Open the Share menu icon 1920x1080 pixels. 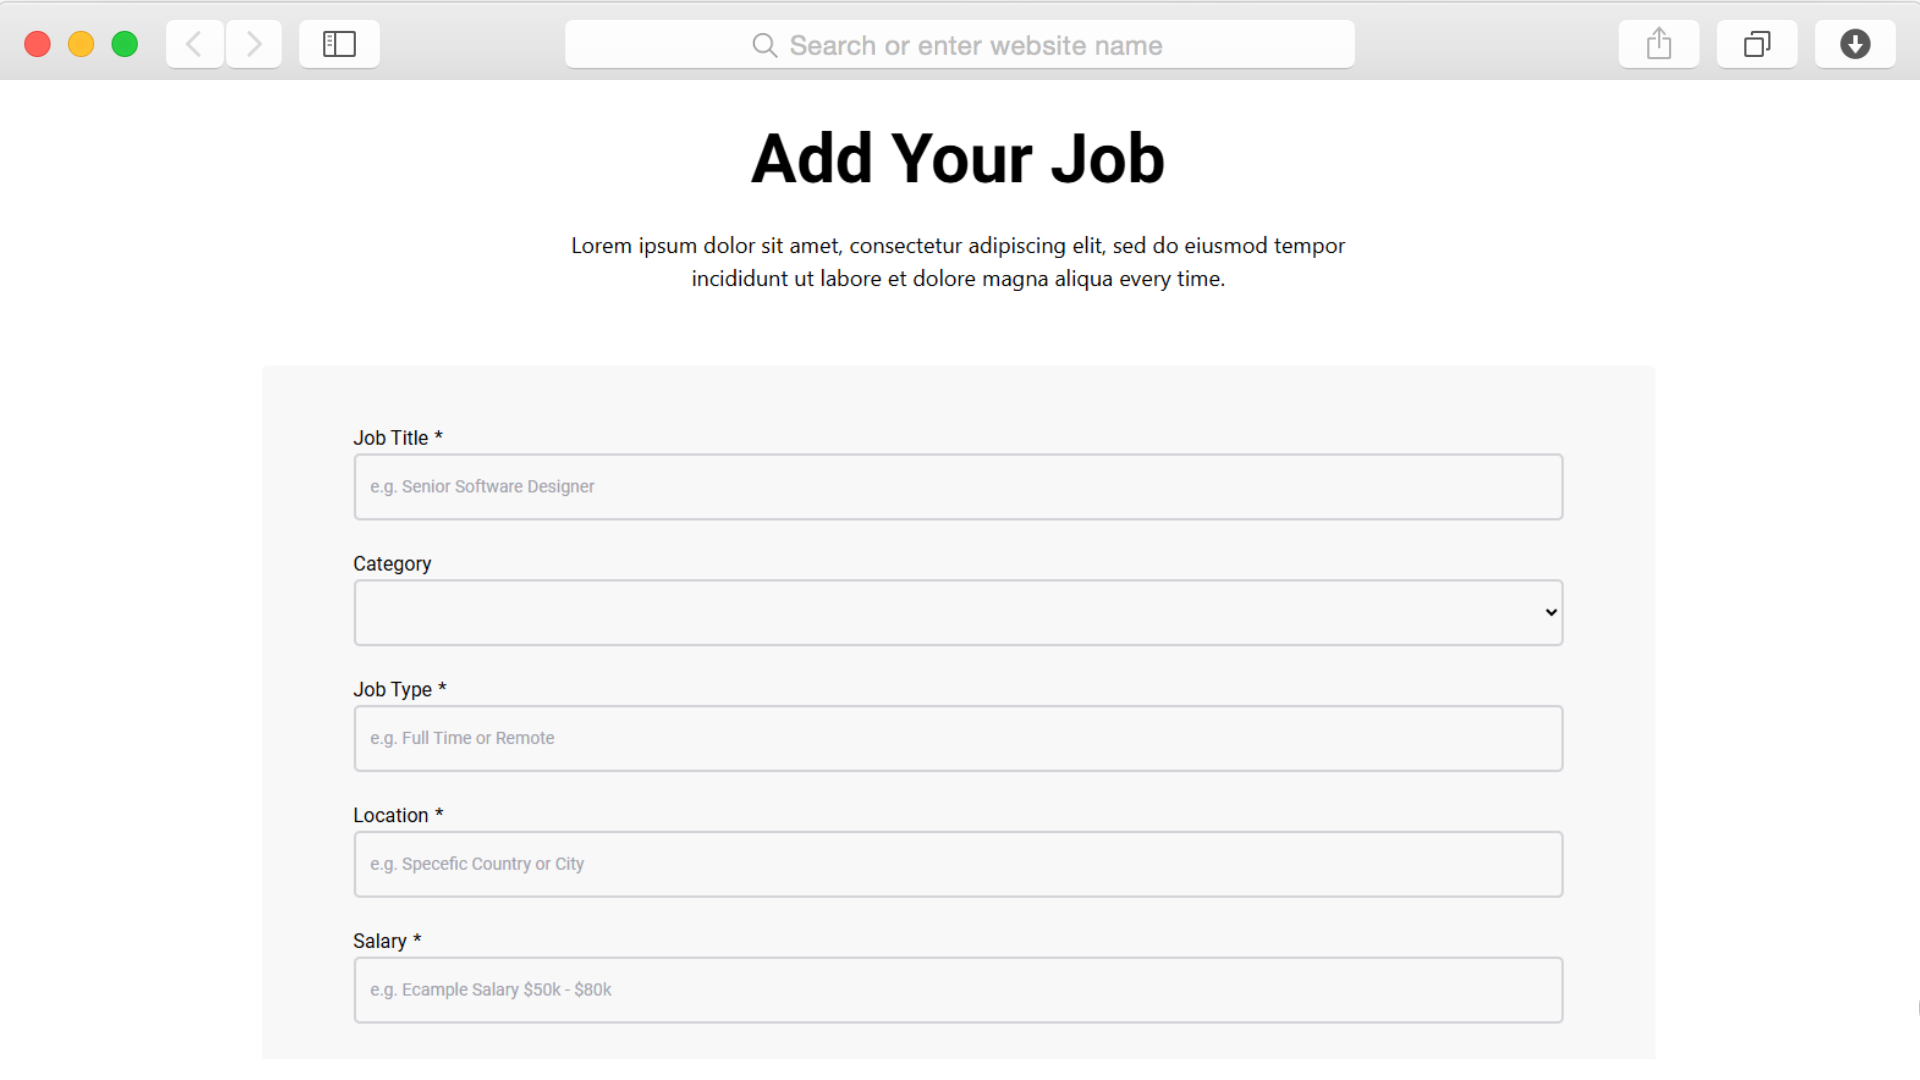point(1659,44)
